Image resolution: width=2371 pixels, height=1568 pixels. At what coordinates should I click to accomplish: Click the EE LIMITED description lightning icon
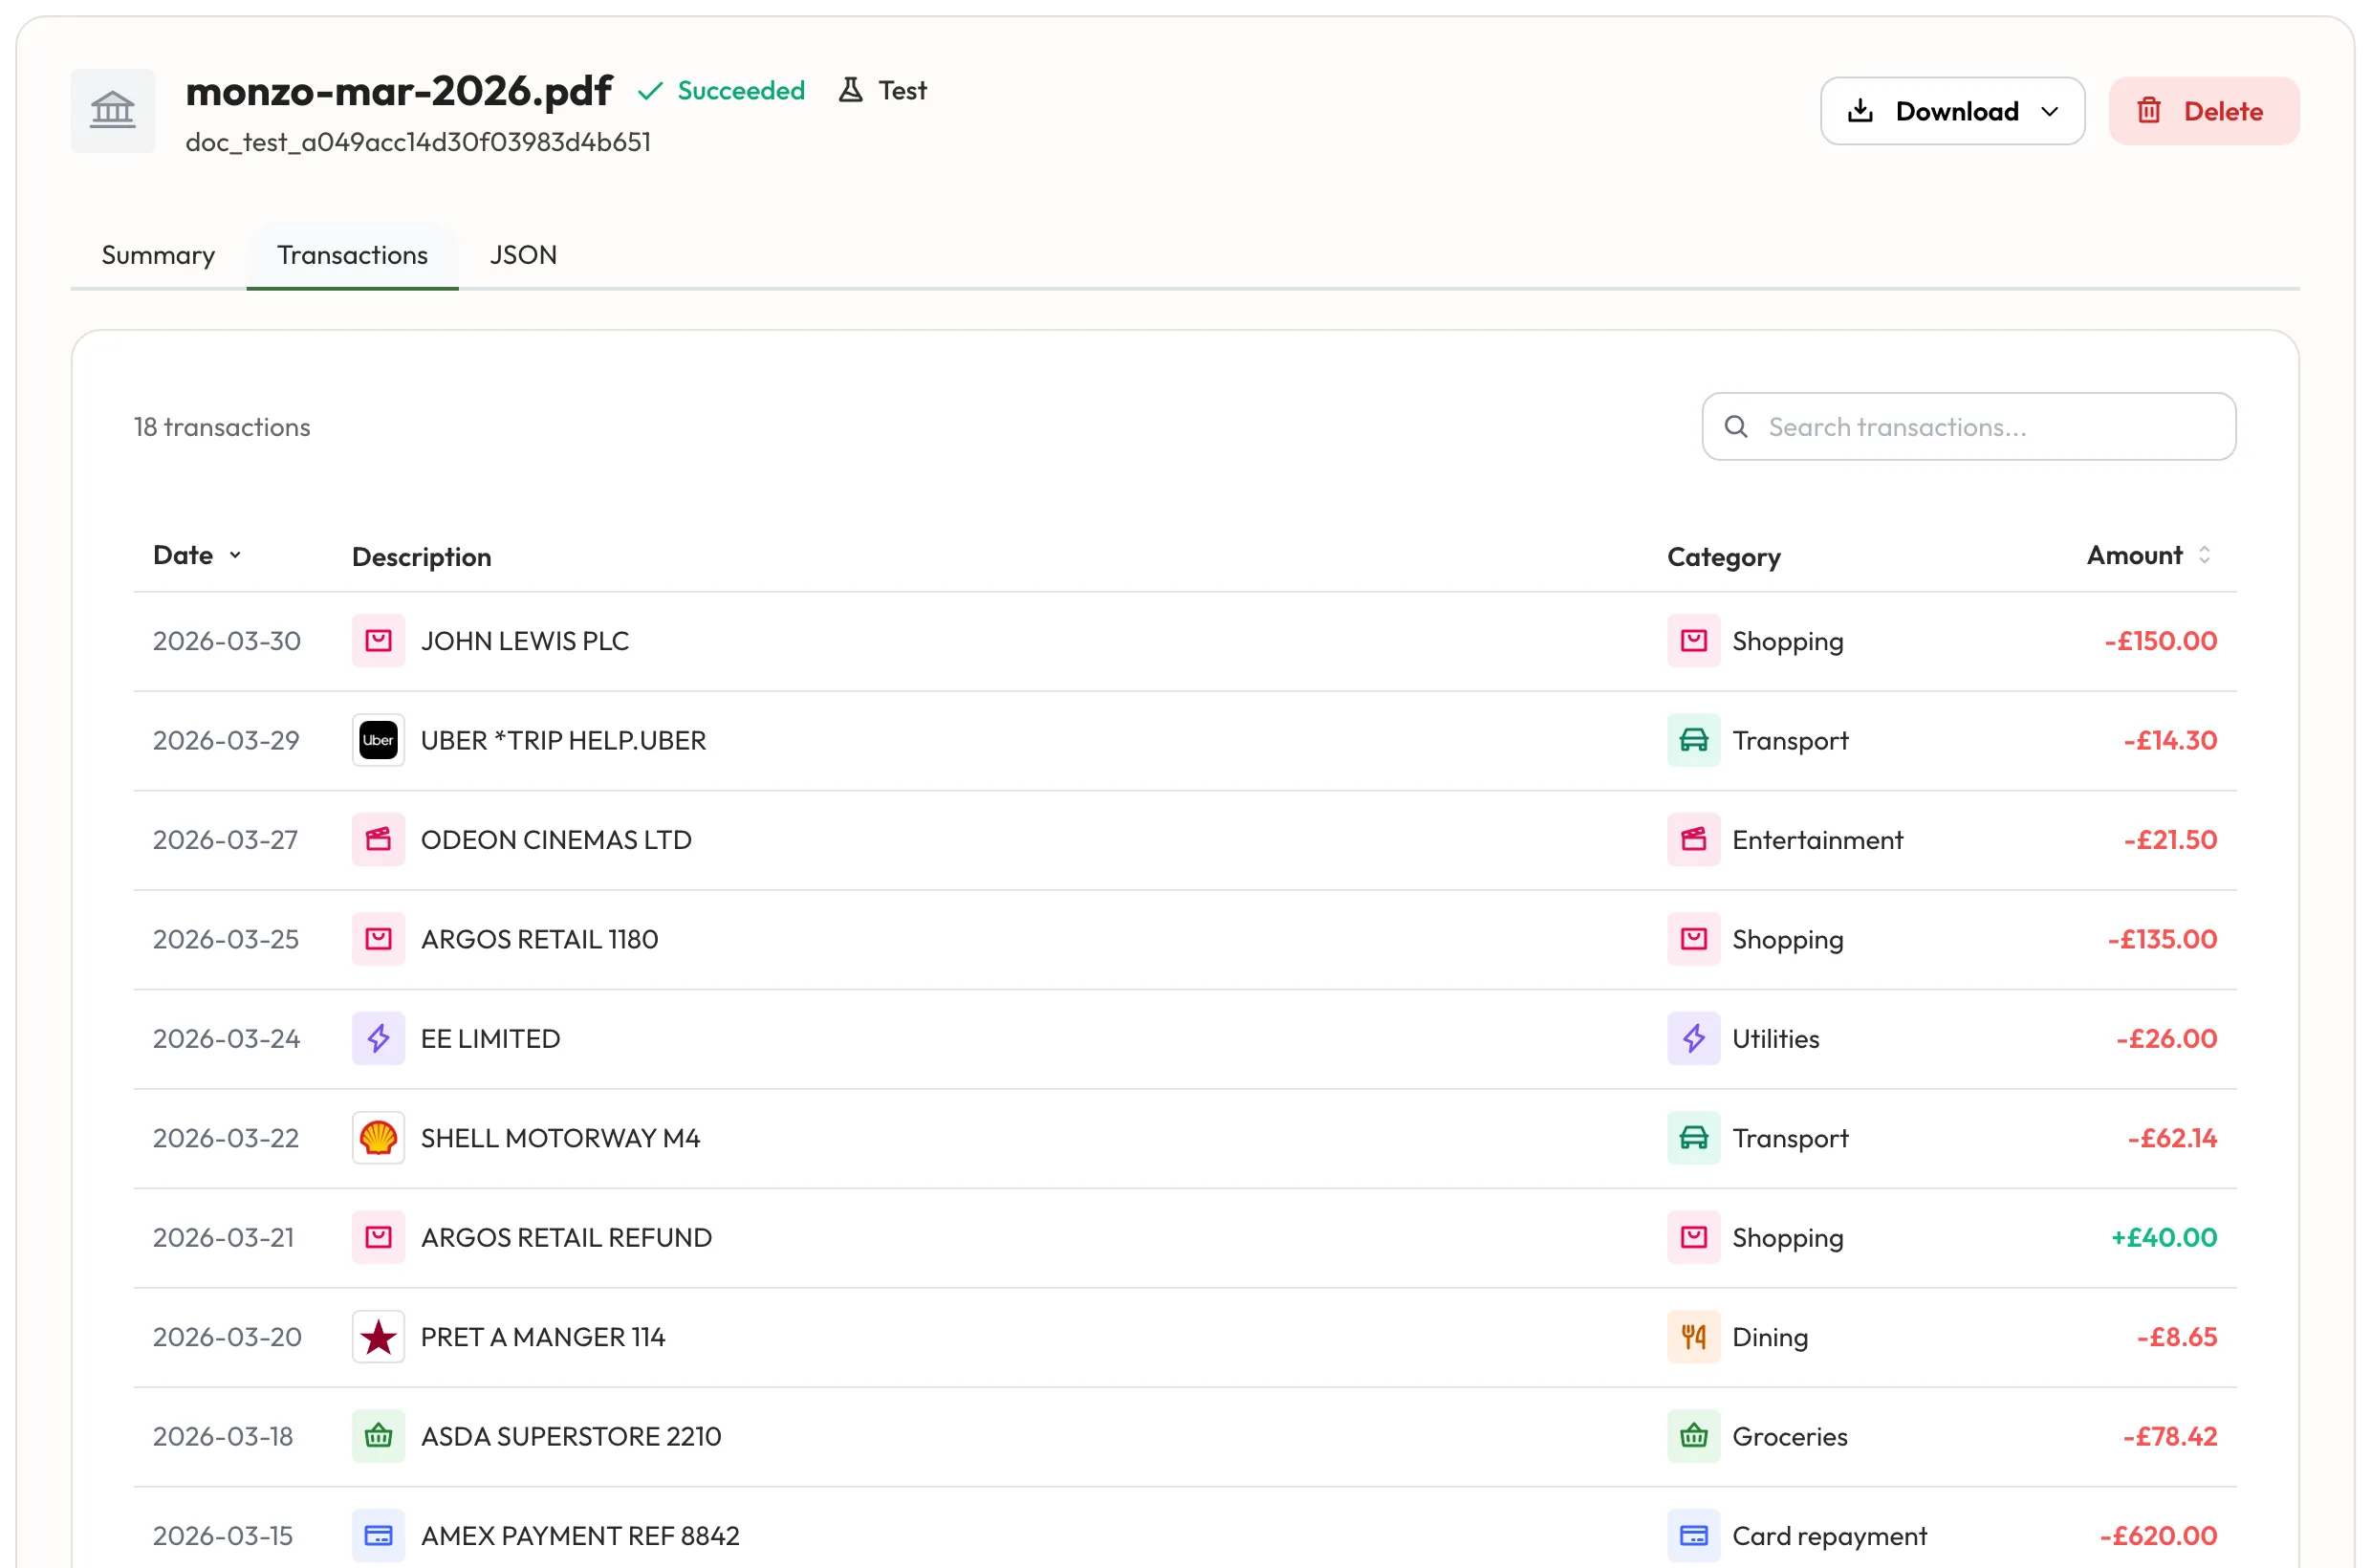378,1039
